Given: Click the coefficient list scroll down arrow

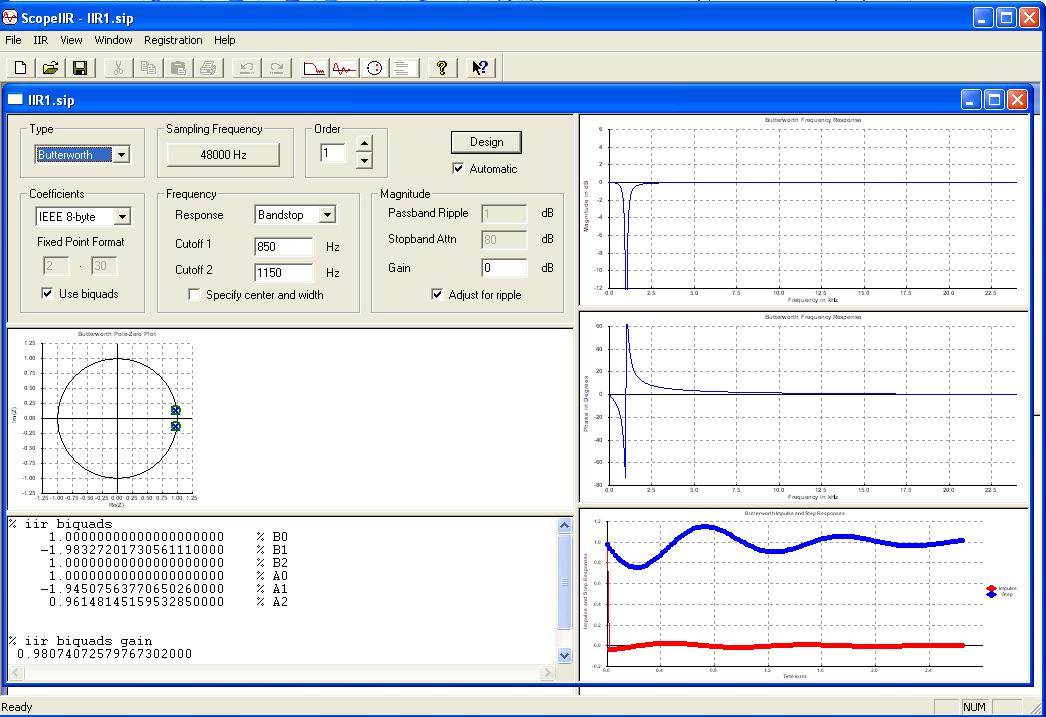Looking at the screenshot, I should tap(564, 656).
